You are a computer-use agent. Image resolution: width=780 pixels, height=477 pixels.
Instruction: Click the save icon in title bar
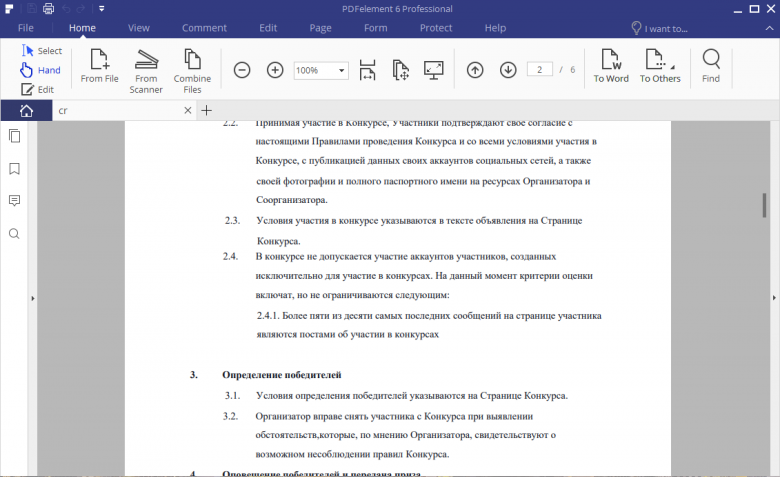(x=31, y=8)
